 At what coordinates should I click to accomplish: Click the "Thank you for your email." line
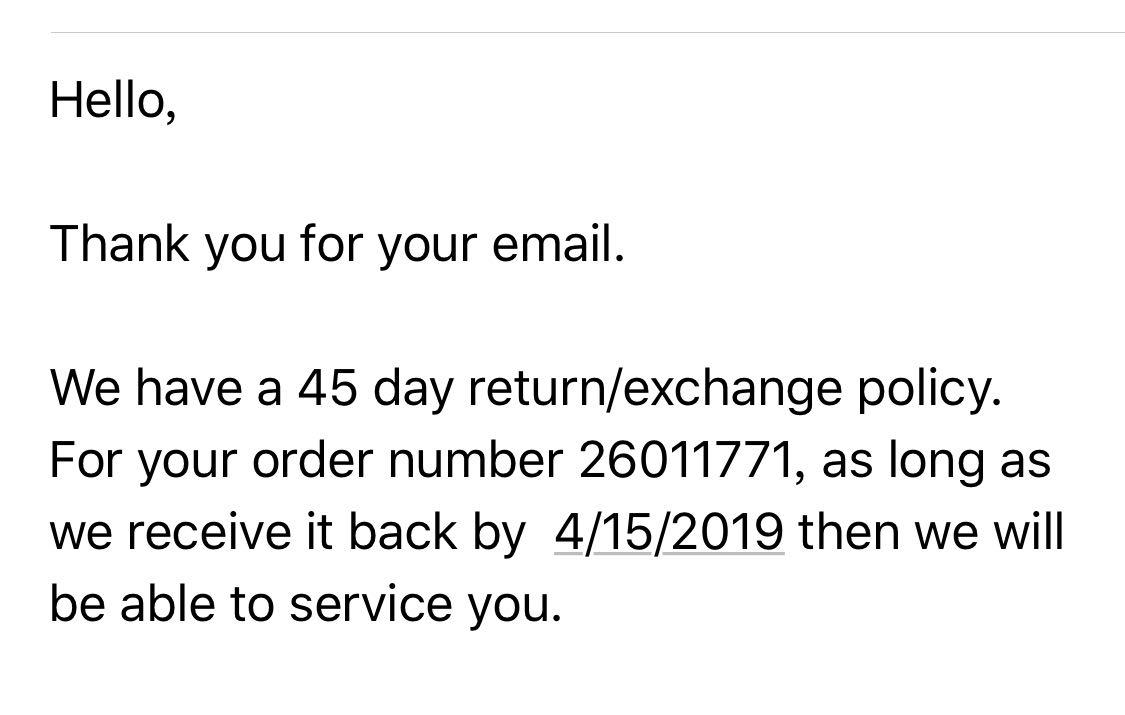337,244
